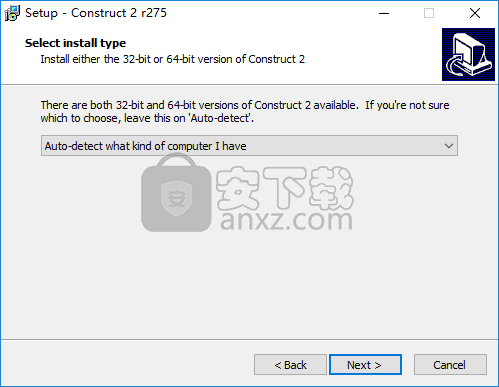Click the 'Select install type' heading

click(x=75, y=43)
